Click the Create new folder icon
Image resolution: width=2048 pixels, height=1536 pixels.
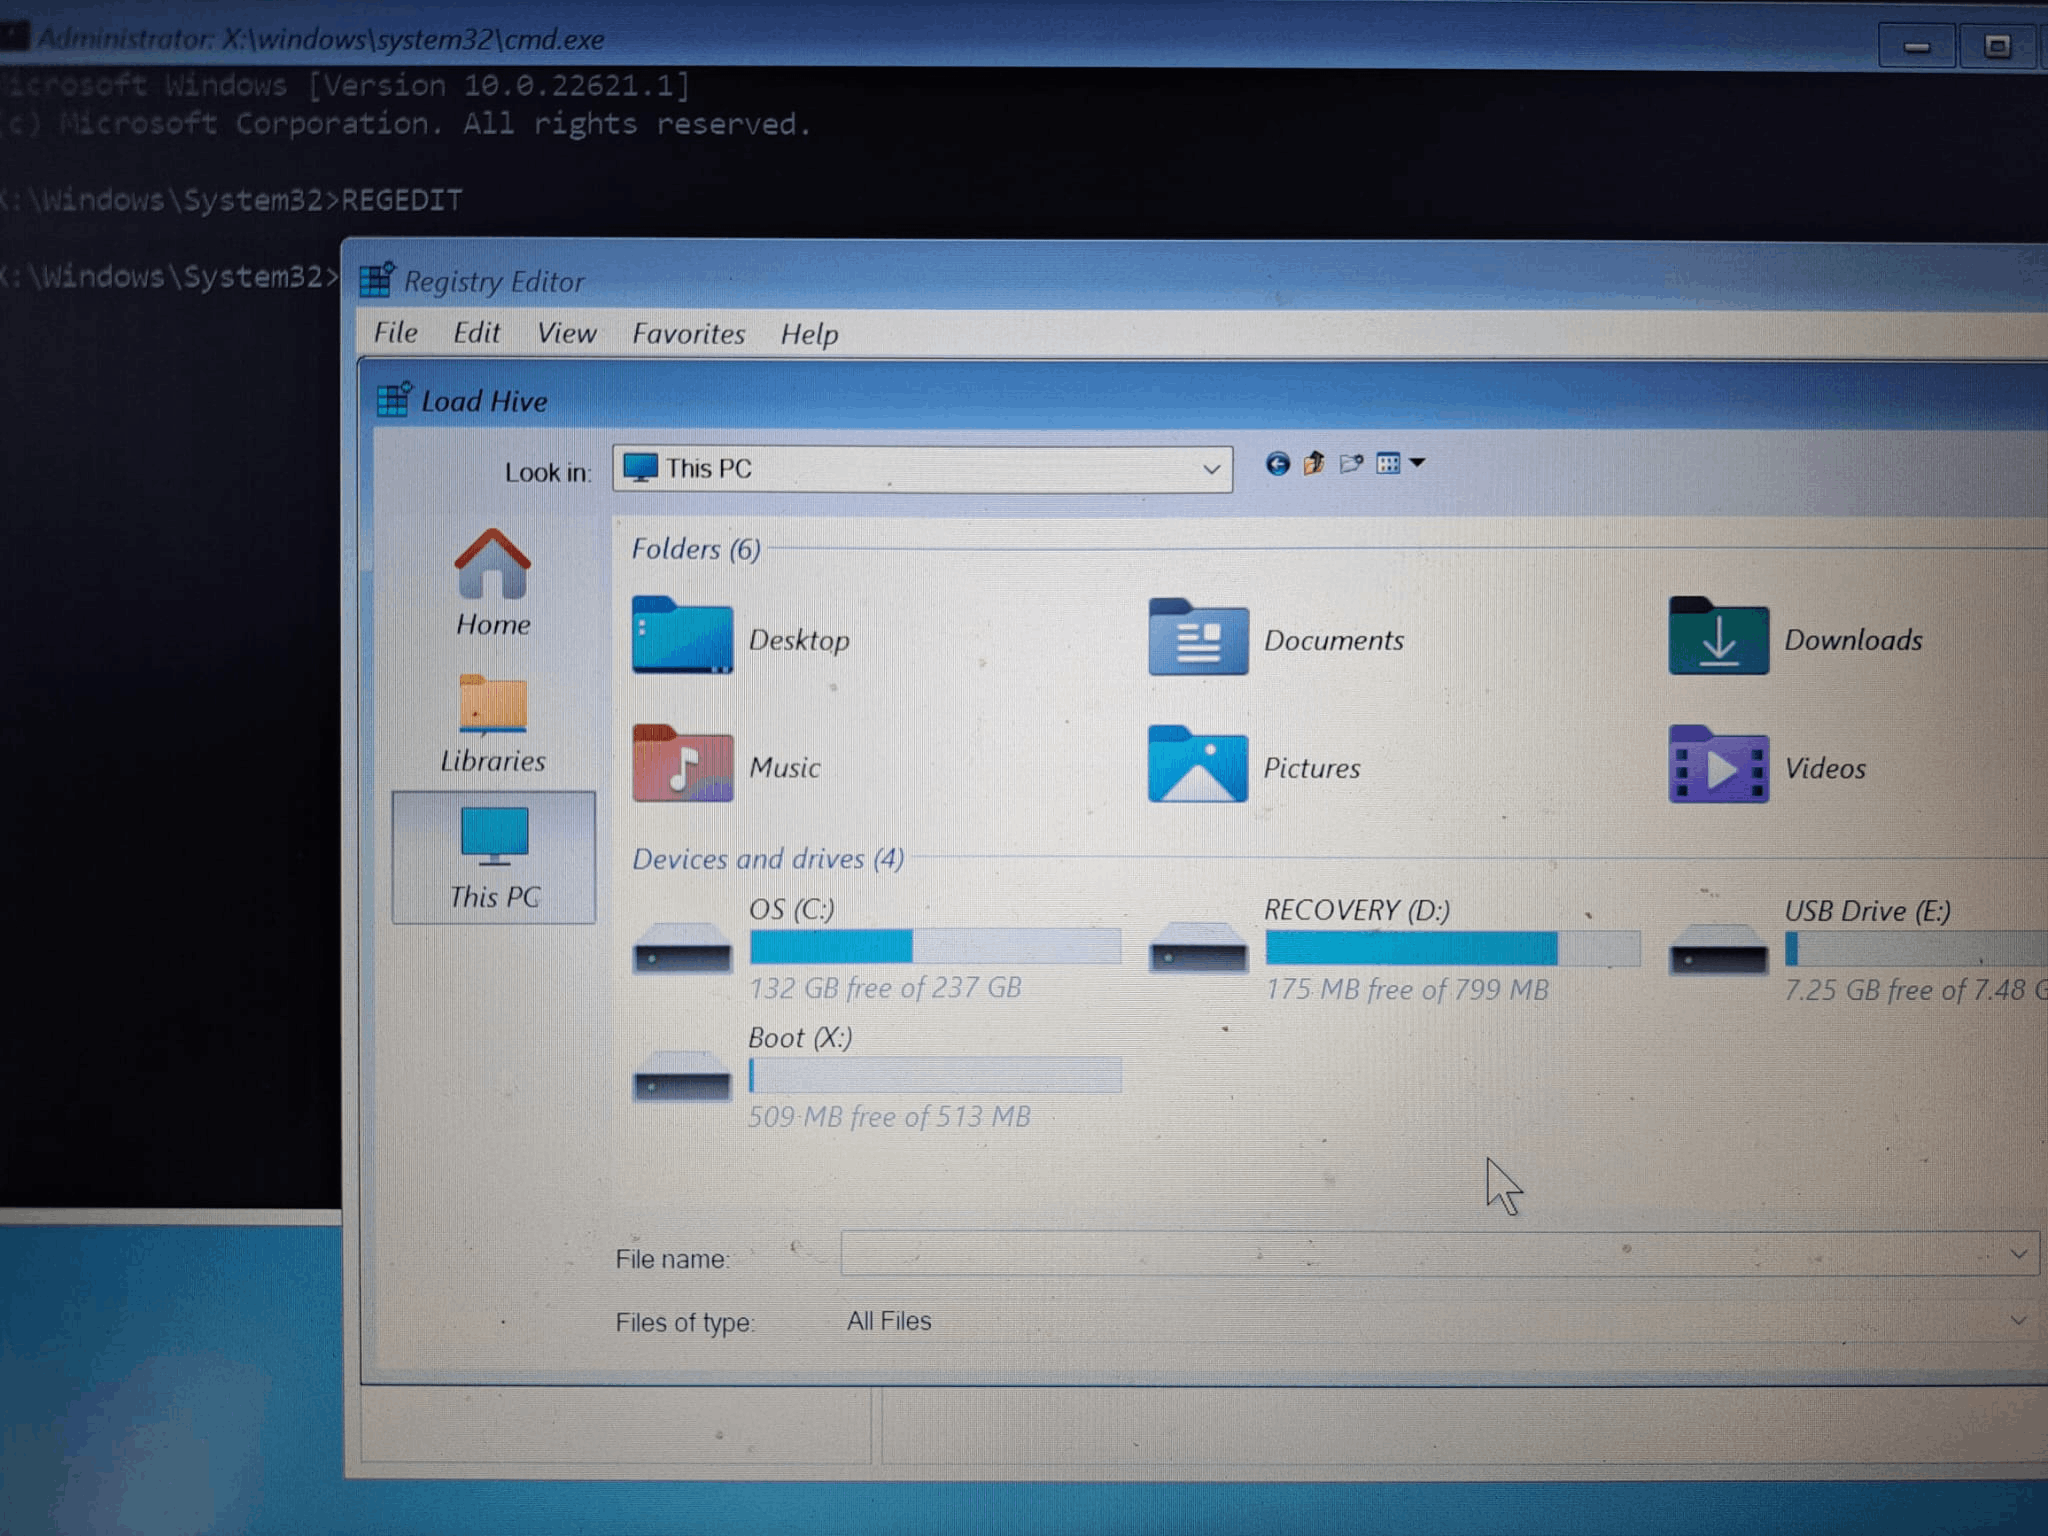pyautogui.click(x=1351, y=464)
